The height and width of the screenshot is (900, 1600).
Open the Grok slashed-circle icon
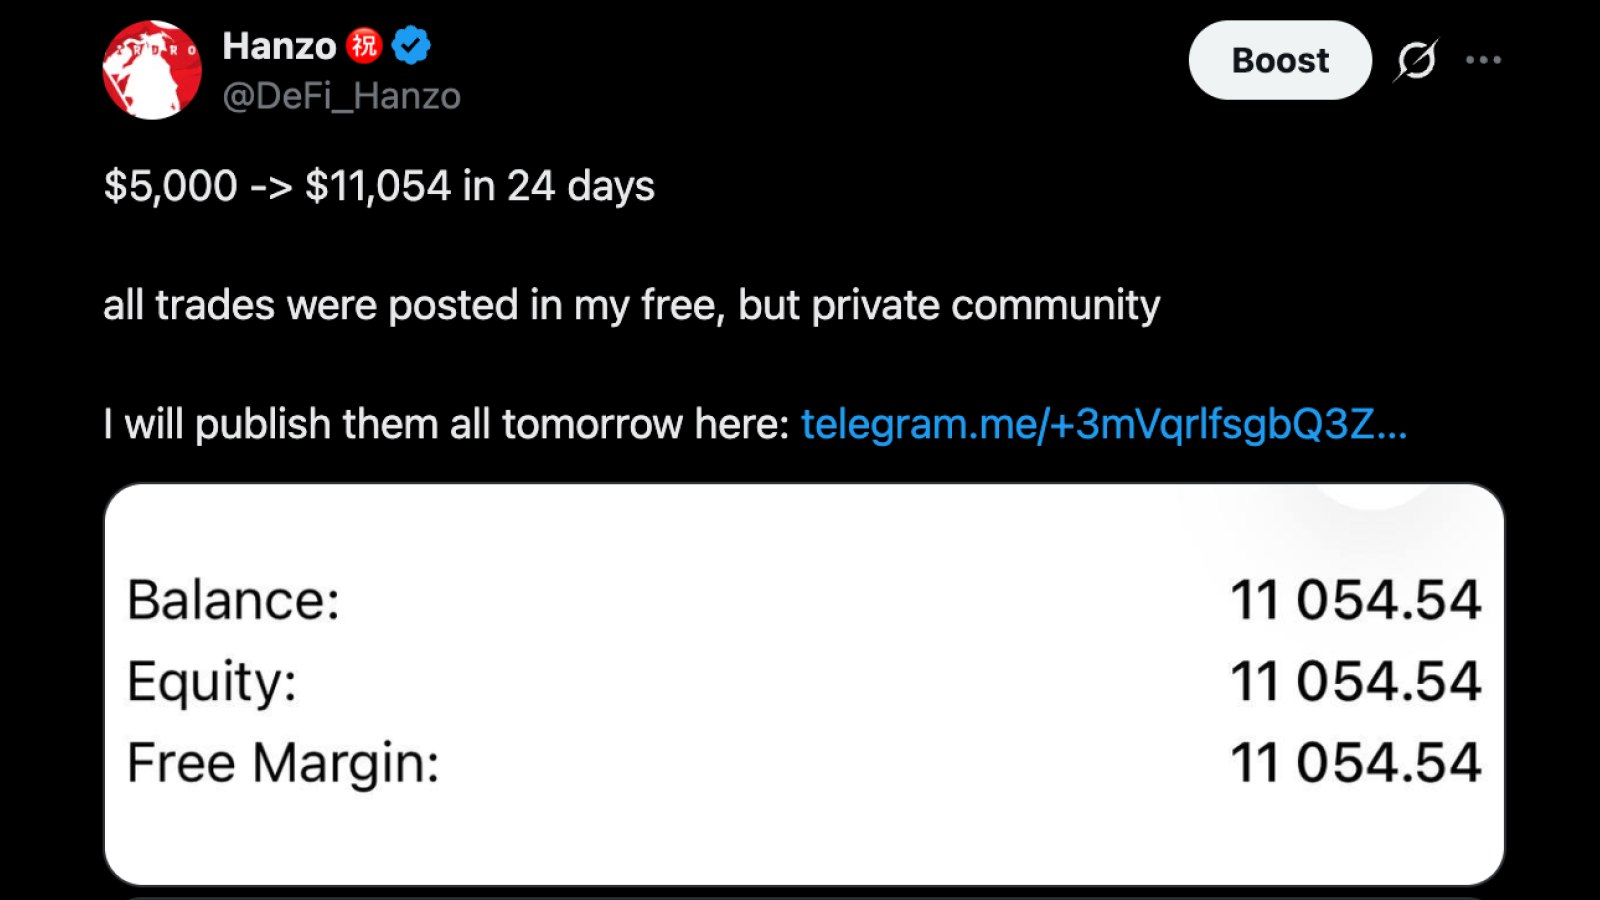coord(1416,60)
